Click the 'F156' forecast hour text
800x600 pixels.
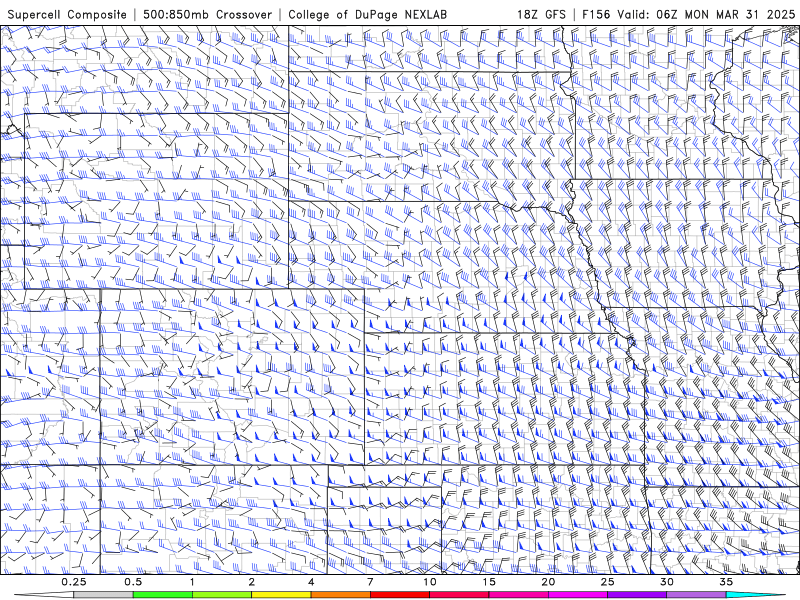click(596, 14)
